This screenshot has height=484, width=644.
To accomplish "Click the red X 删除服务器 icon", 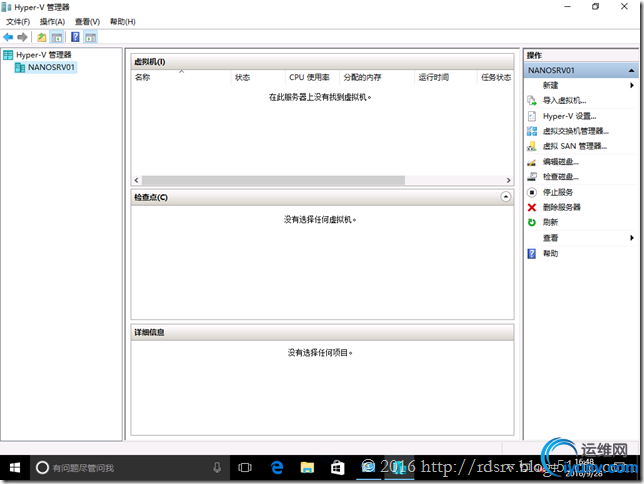I will tap(532, 207).
